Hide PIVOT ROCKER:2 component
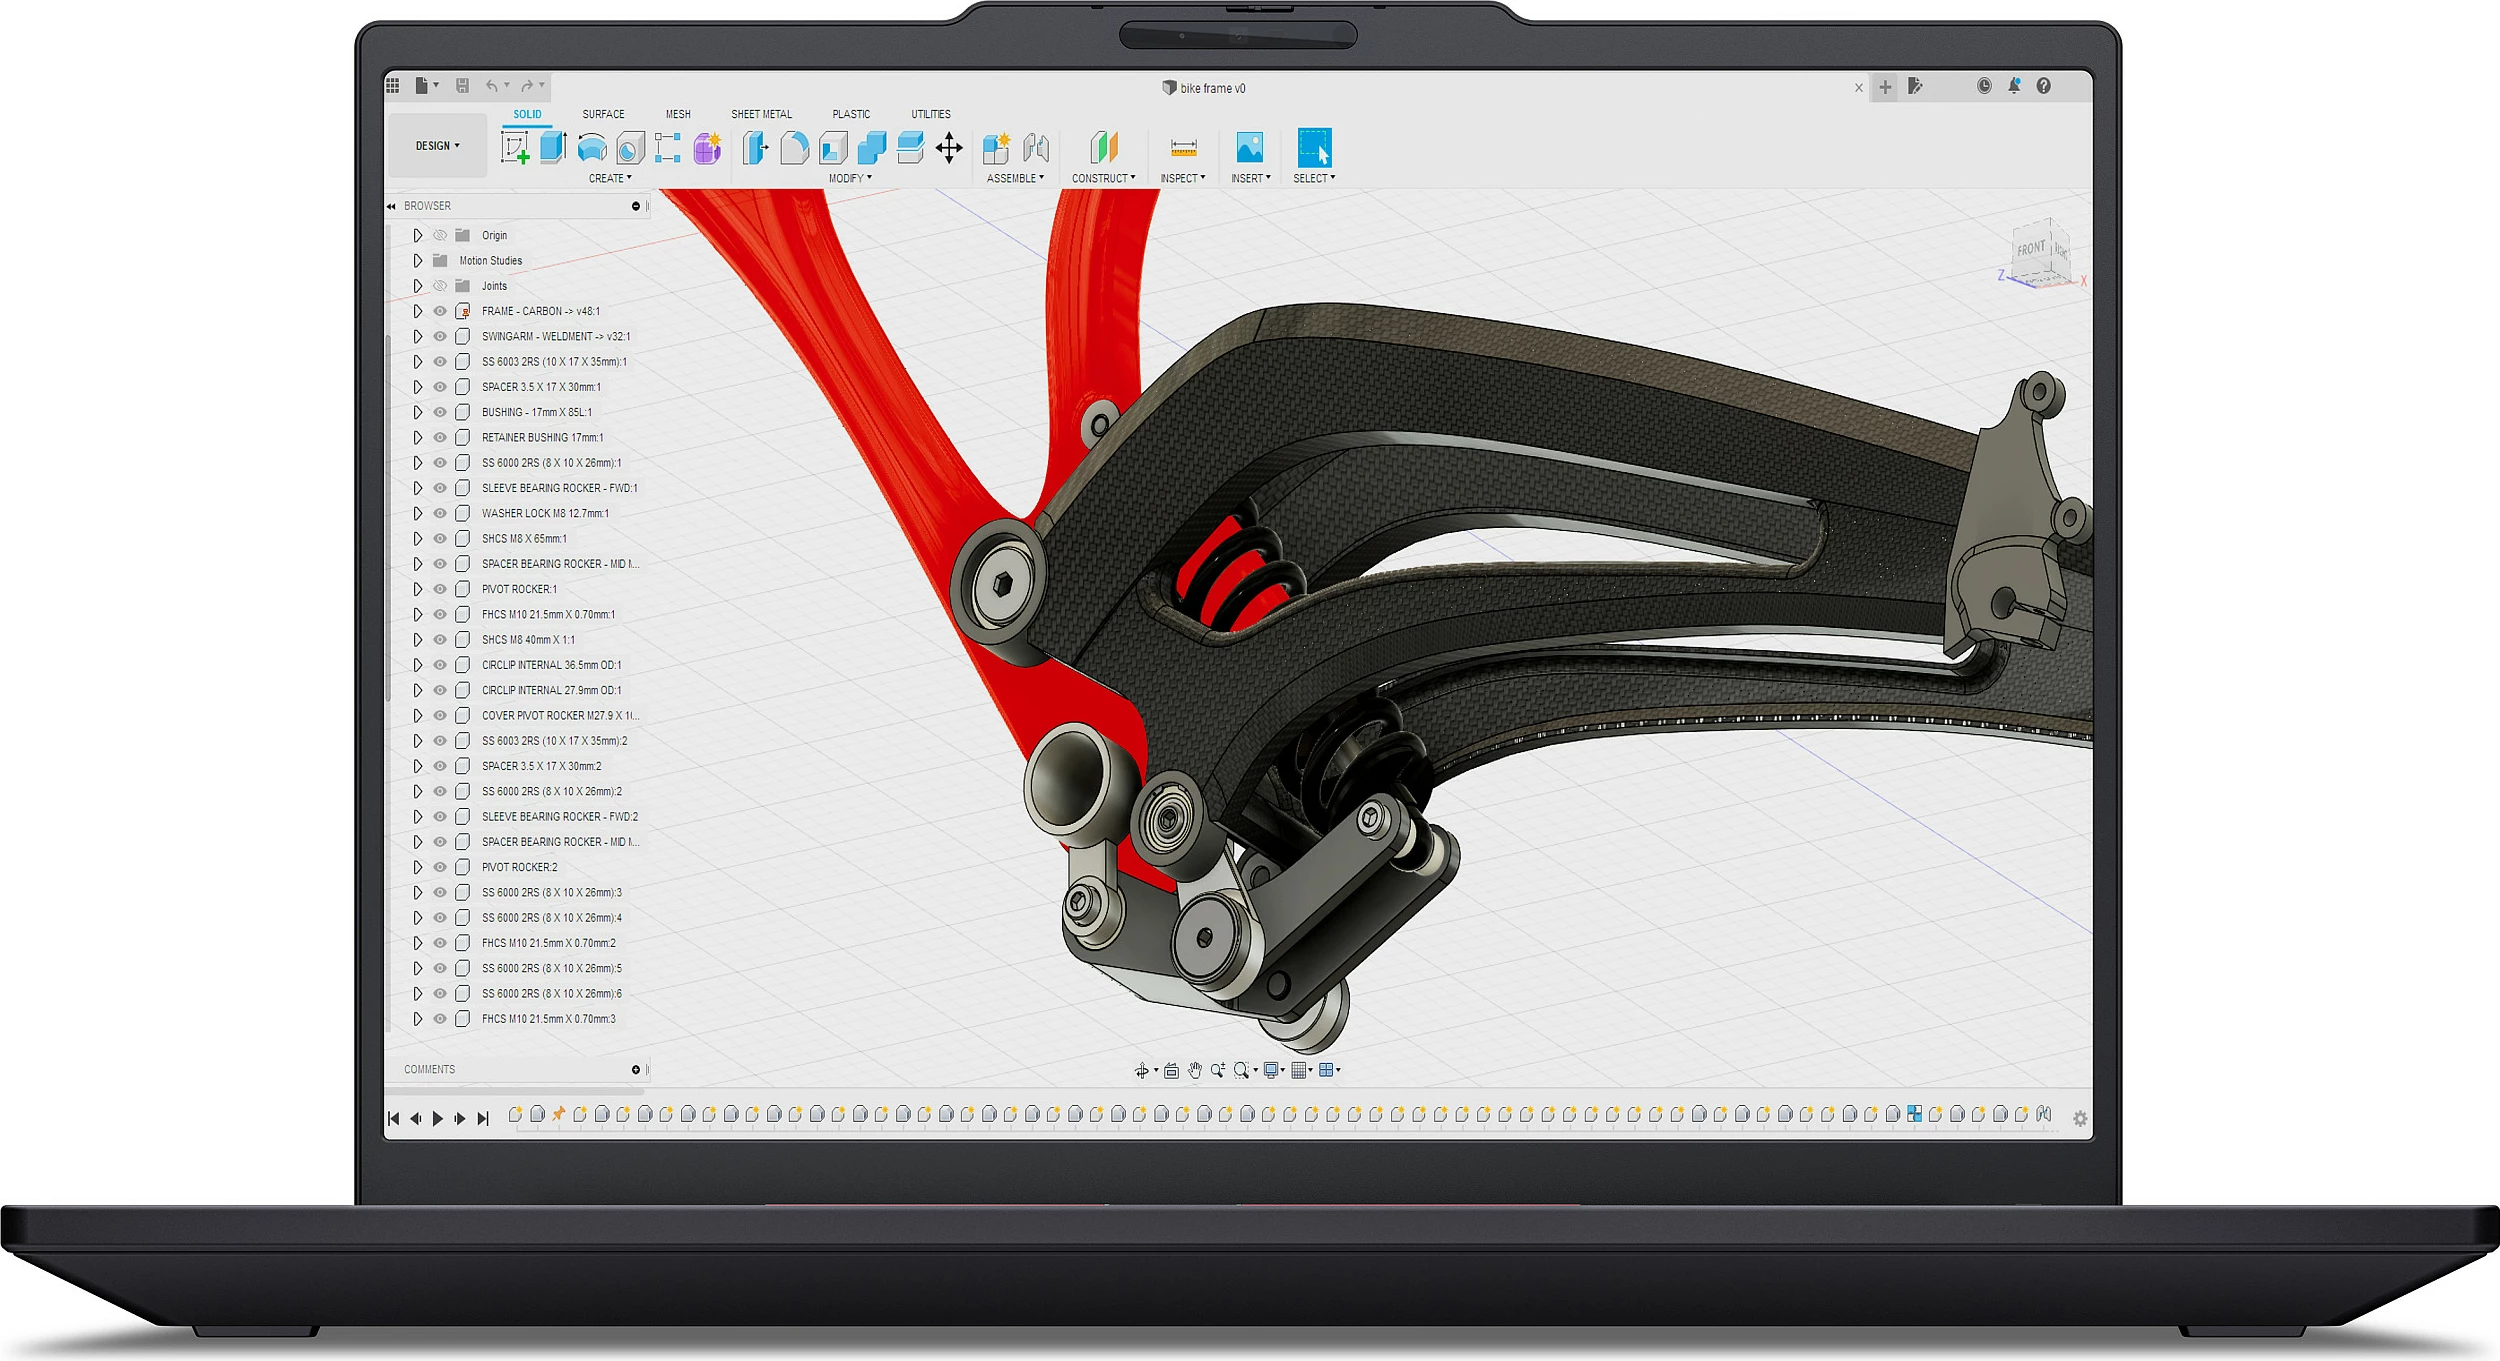2500x1361 pixels. pos(440,867)
